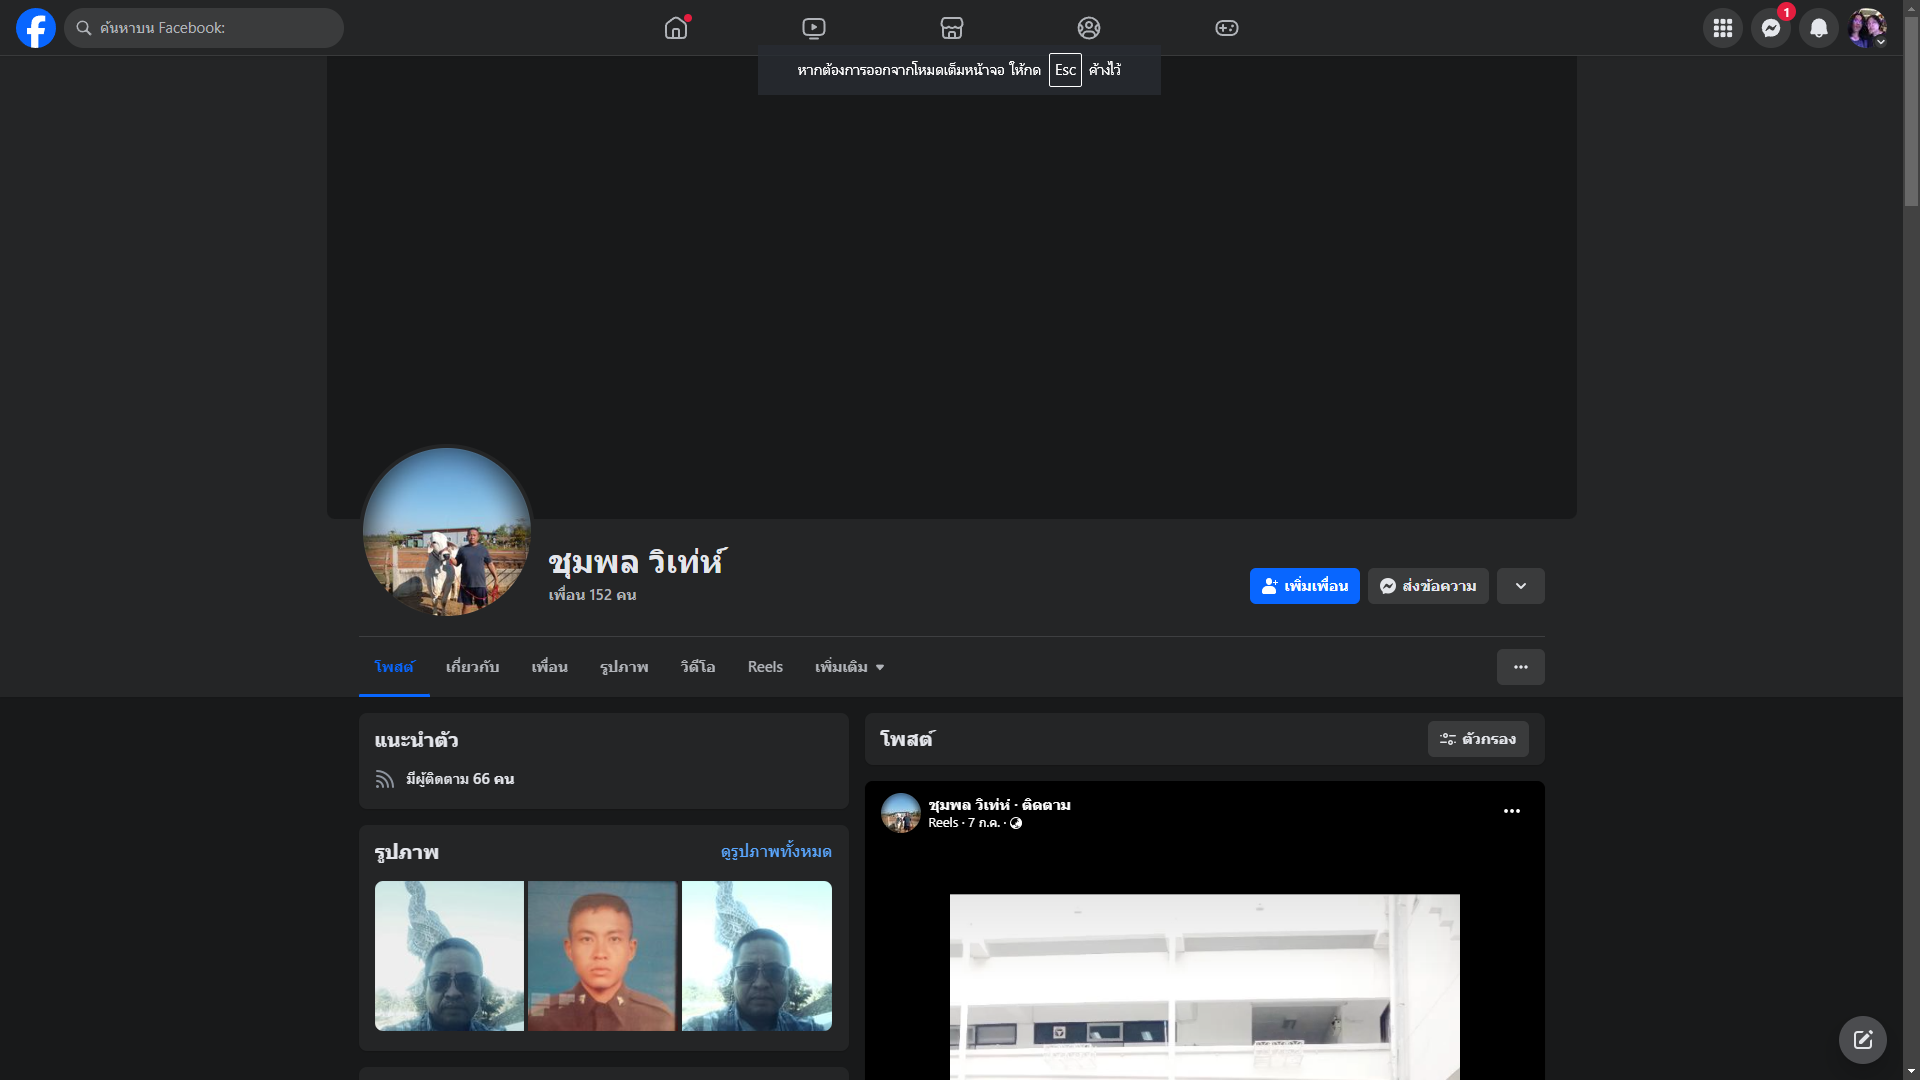Image resolution: width=1920 pixels, height=1080 pixels.
Task: Click the Facebook logo icon
Action: click(36, 28)
